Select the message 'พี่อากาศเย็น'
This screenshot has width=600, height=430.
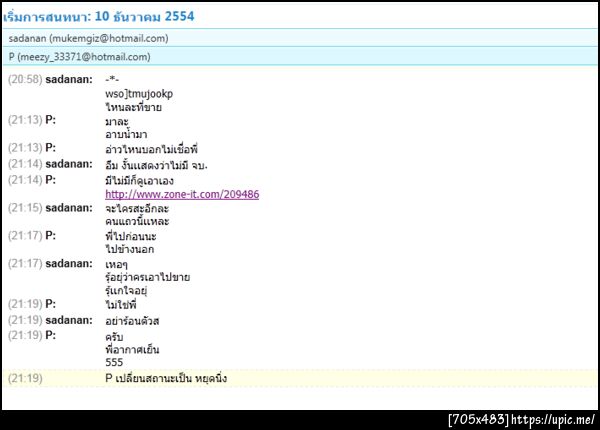point(132,349)
